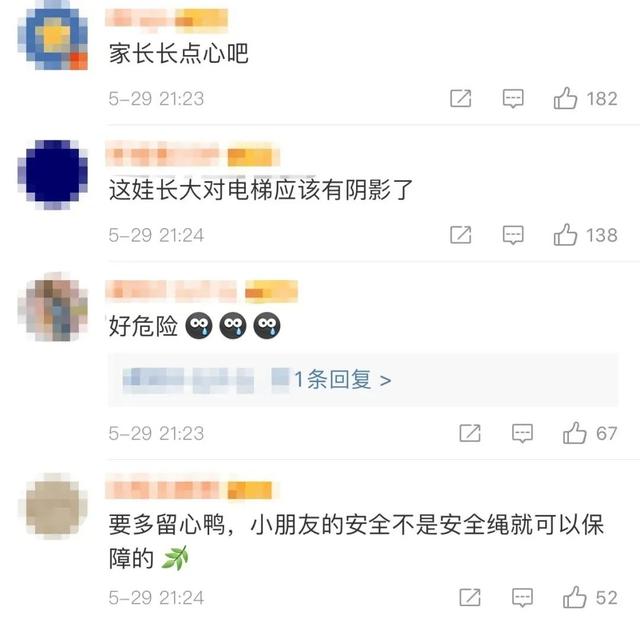This screenshot has width=640, height=618.
Task: Like the '要多留心鸭' comment
Action: pyautogui.click(x=575, y=597)
